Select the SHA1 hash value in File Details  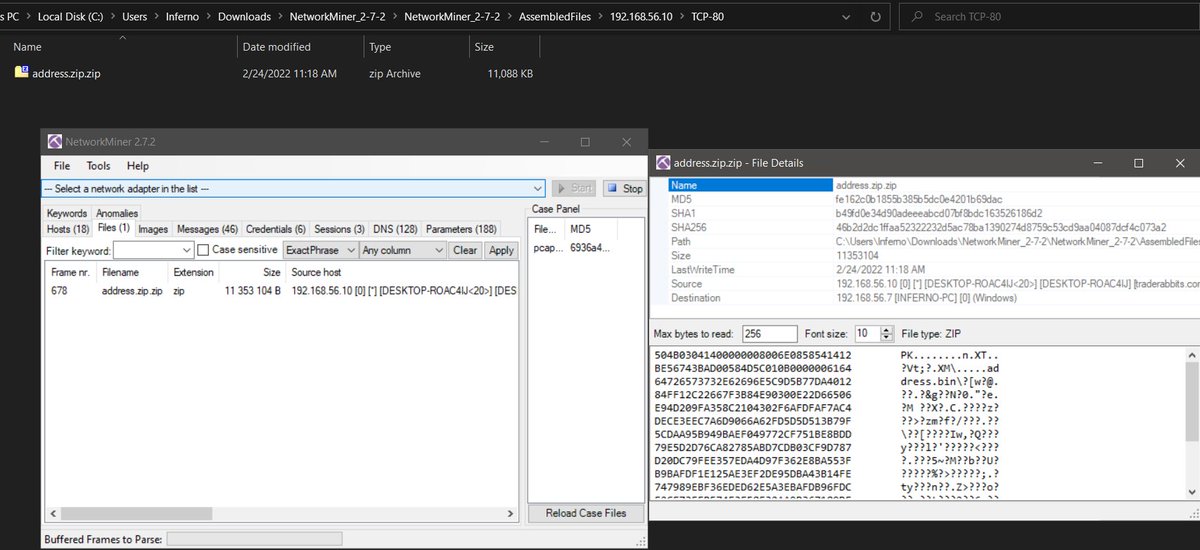coord(938,213)
